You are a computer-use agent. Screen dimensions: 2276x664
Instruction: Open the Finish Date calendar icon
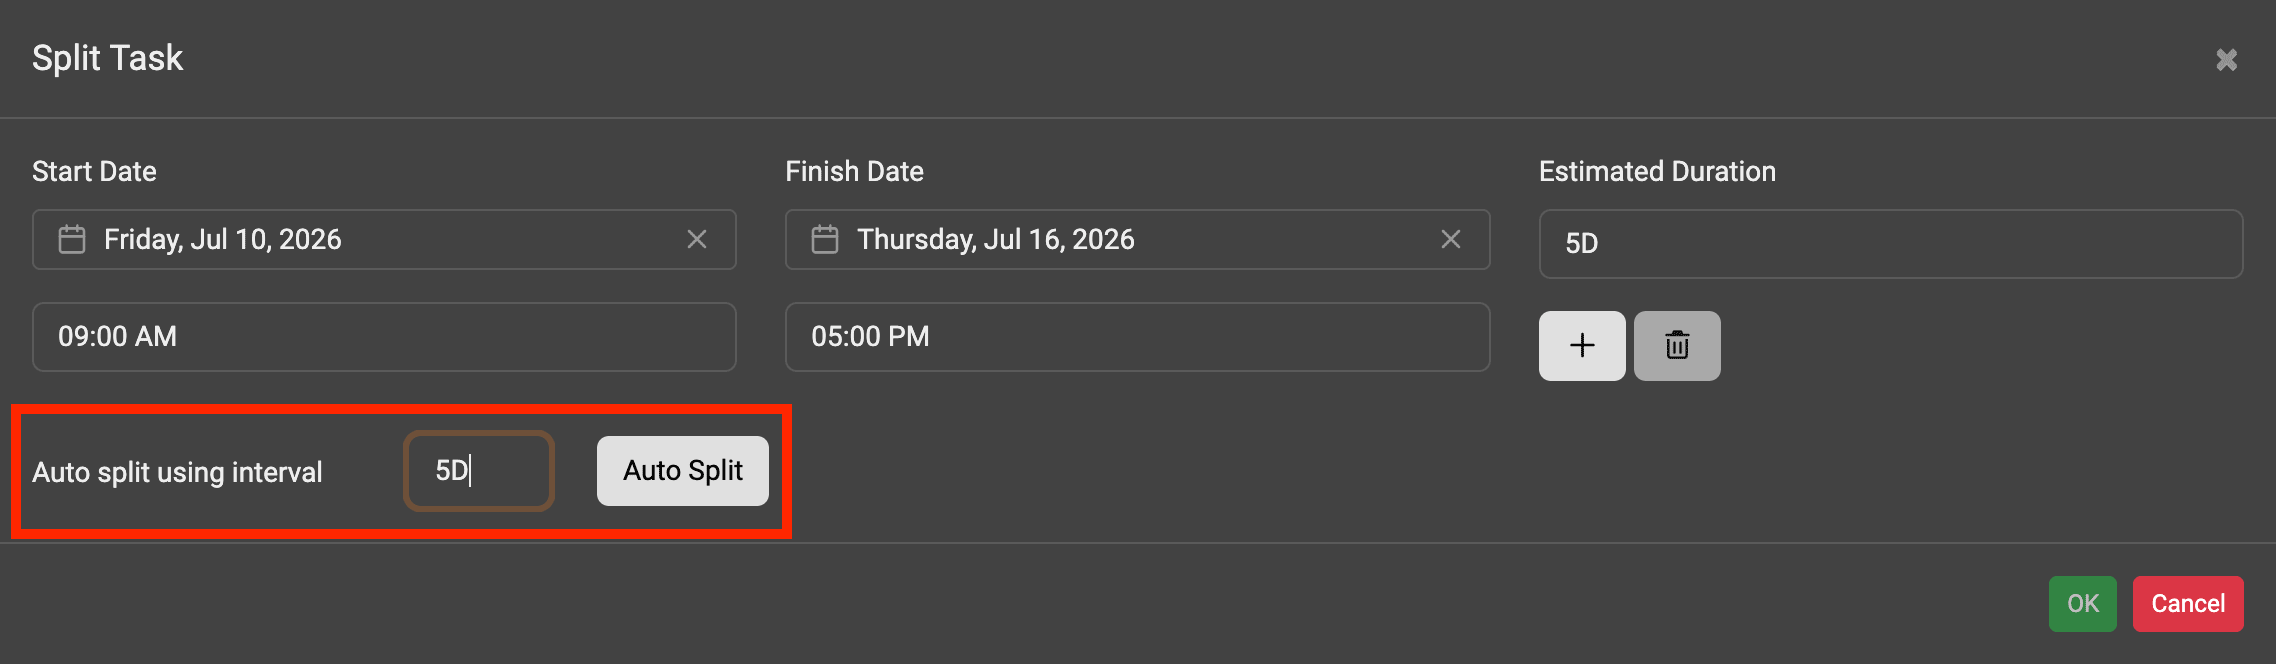[x=825, y=240]
